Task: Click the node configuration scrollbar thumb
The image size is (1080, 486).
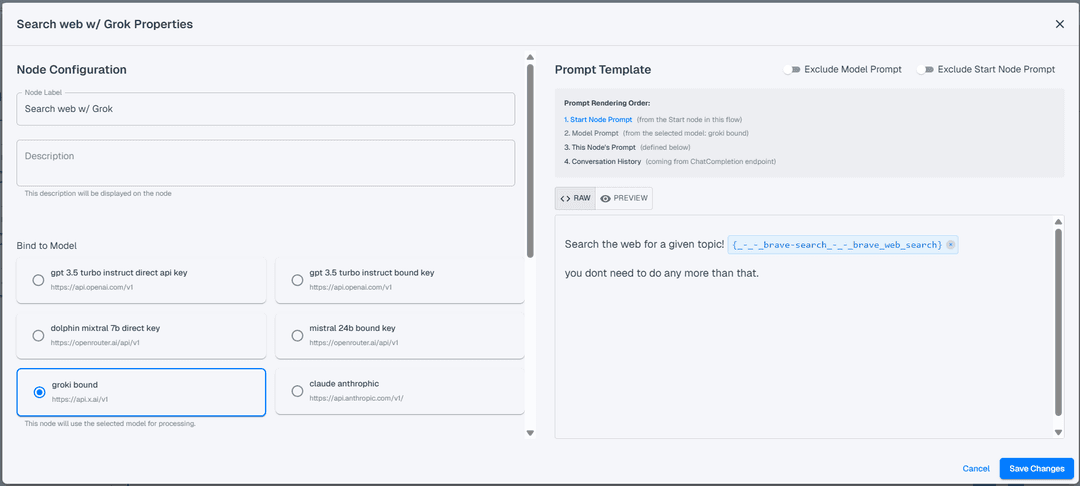Action: pos(530,160)
